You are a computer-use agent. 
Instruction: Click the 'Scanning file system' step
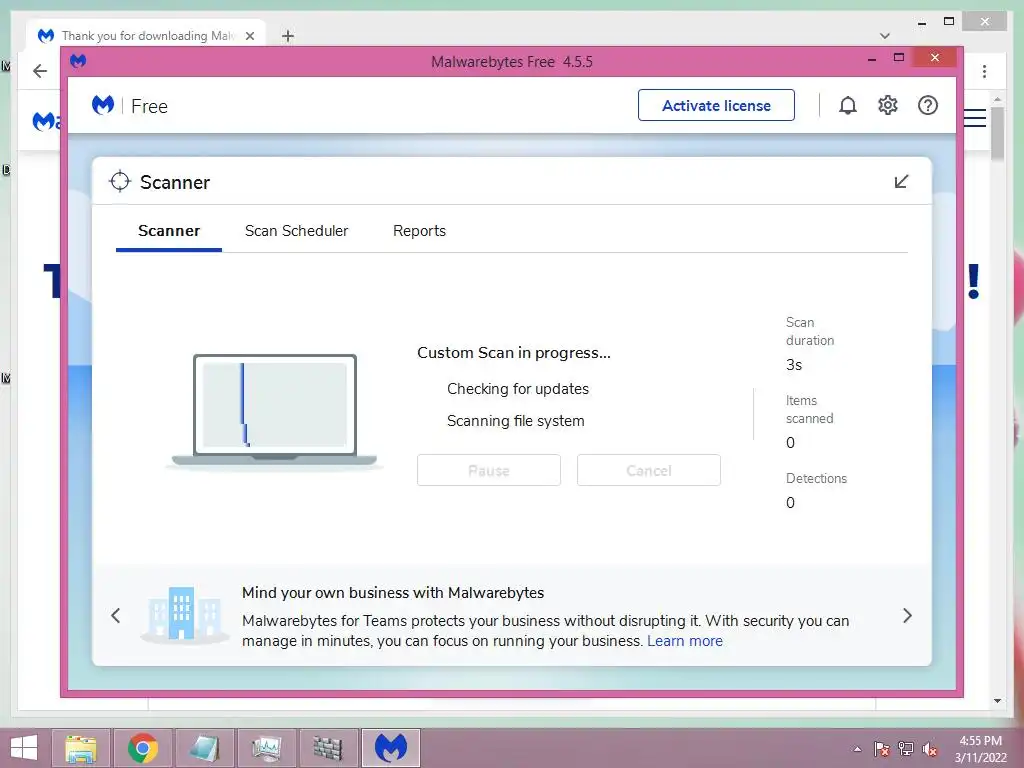click(516, 421)
